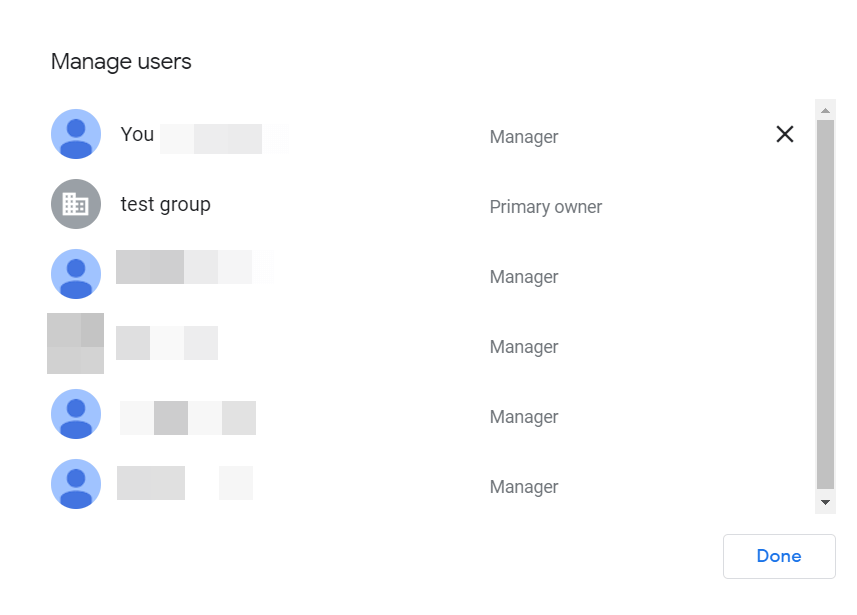Viewport: 857px width, 615px height.
Task: Click the Done button
Action: 779,556
